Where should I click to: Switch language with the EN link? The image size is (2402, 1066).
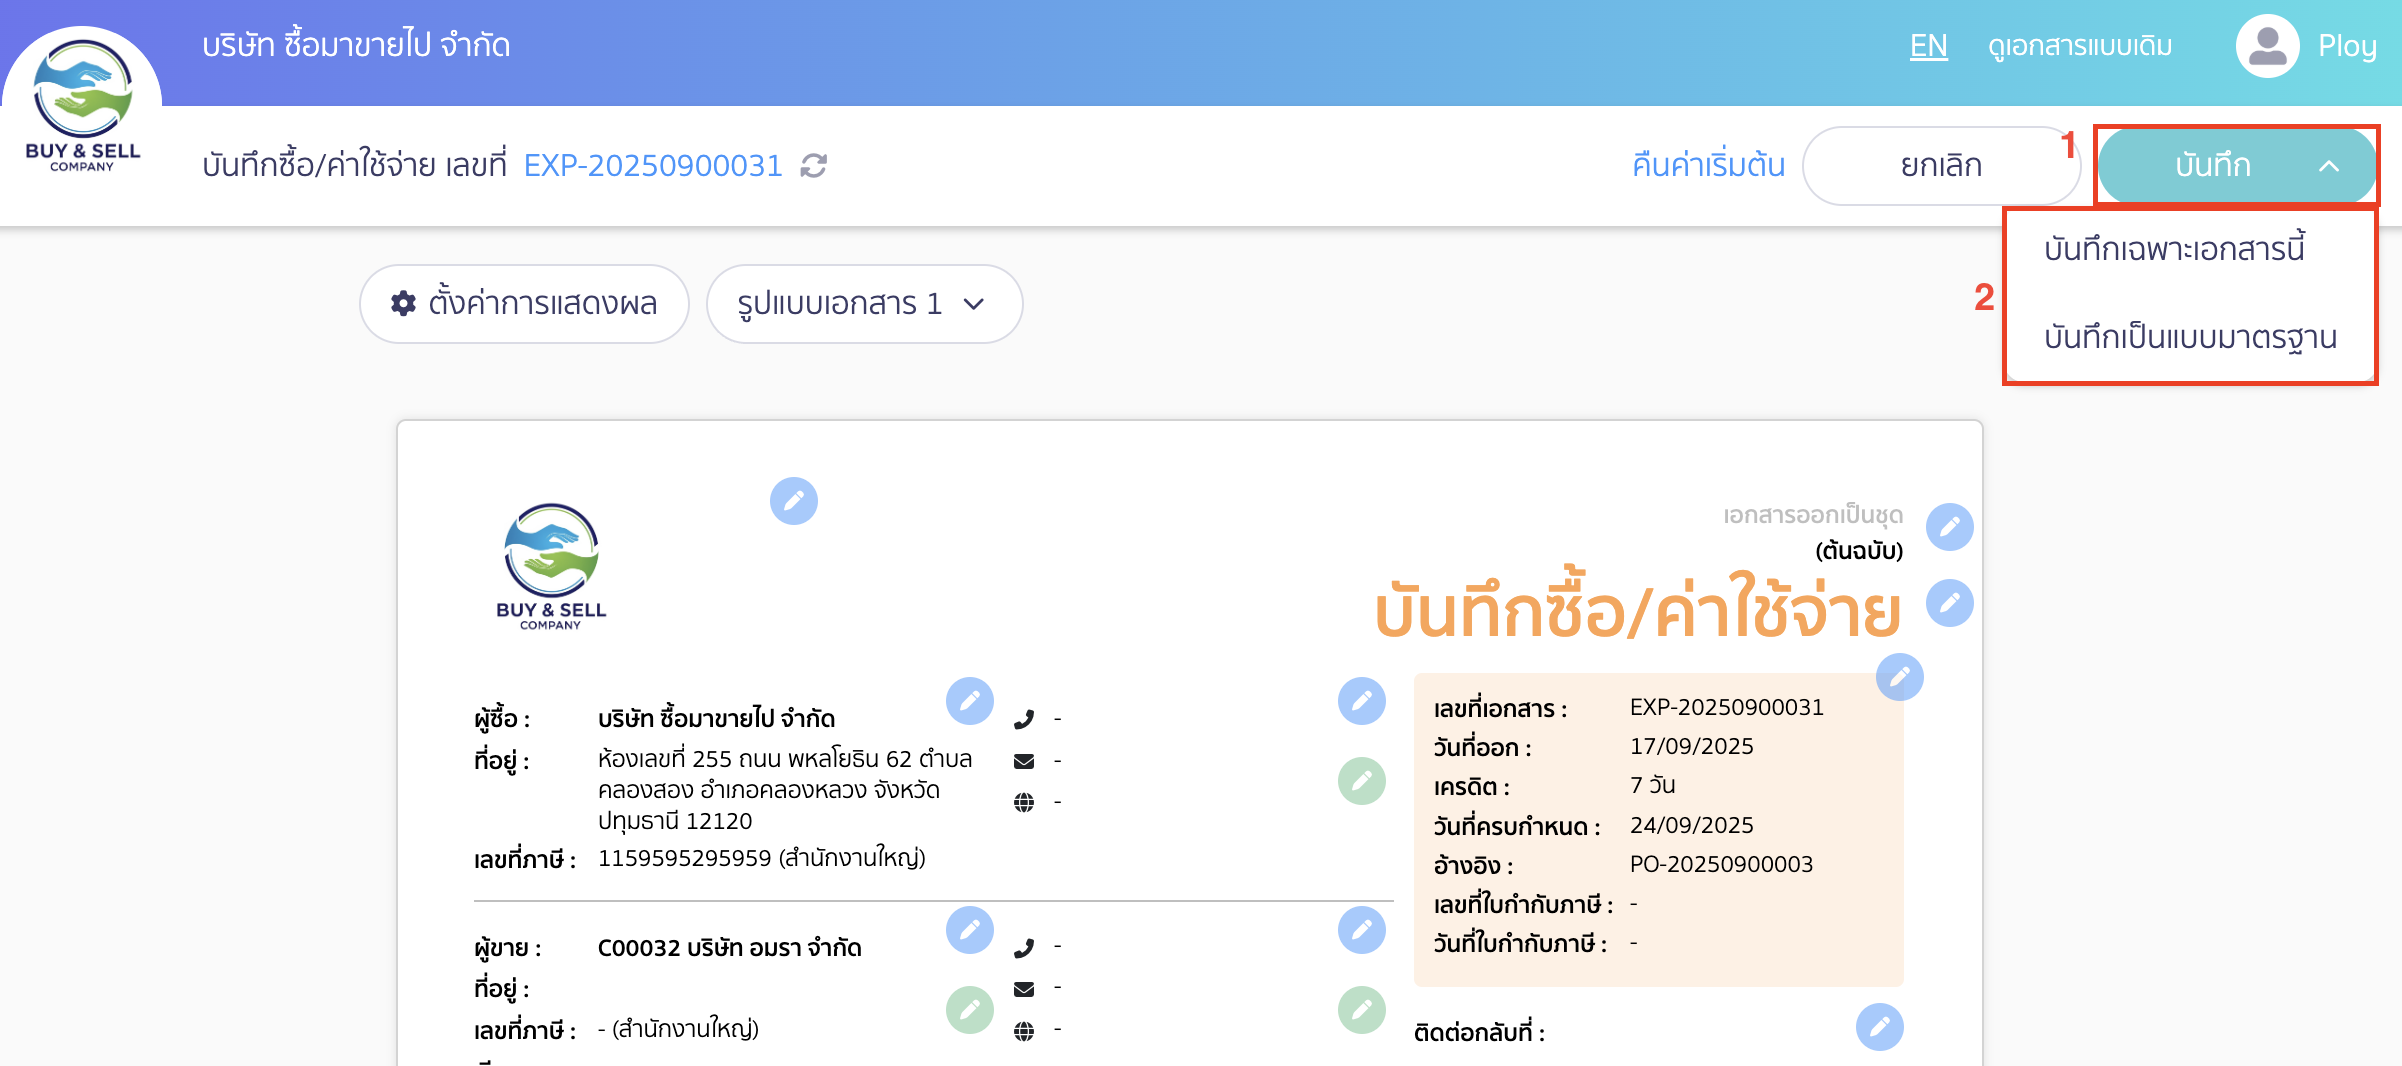1928,46
